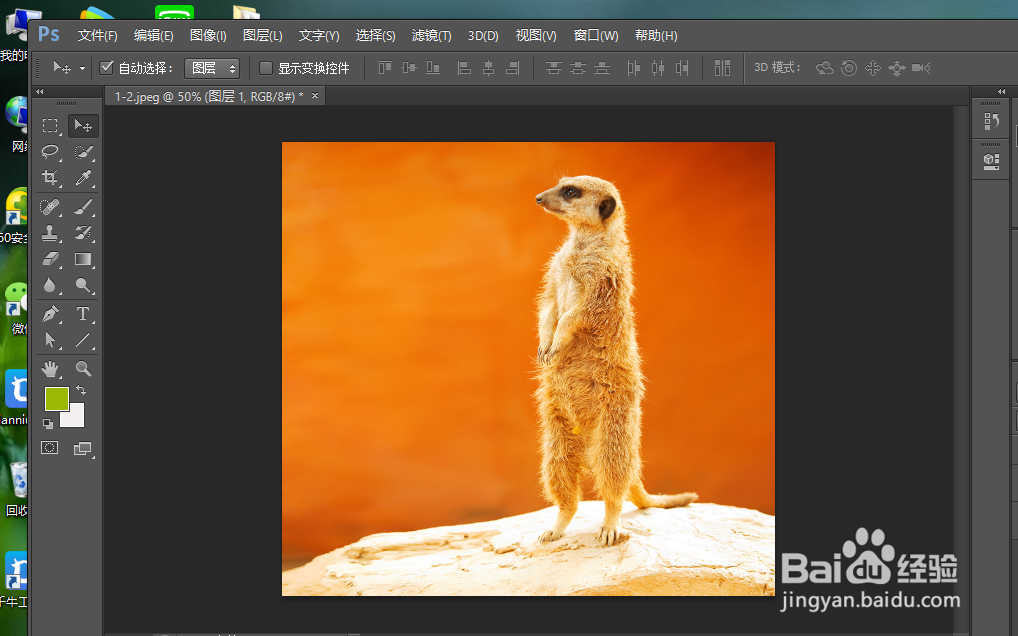Expand the toolbox with double arrows
This screenshot has height=636, width=1018.
pyautogui.click(x=39, y=92)
